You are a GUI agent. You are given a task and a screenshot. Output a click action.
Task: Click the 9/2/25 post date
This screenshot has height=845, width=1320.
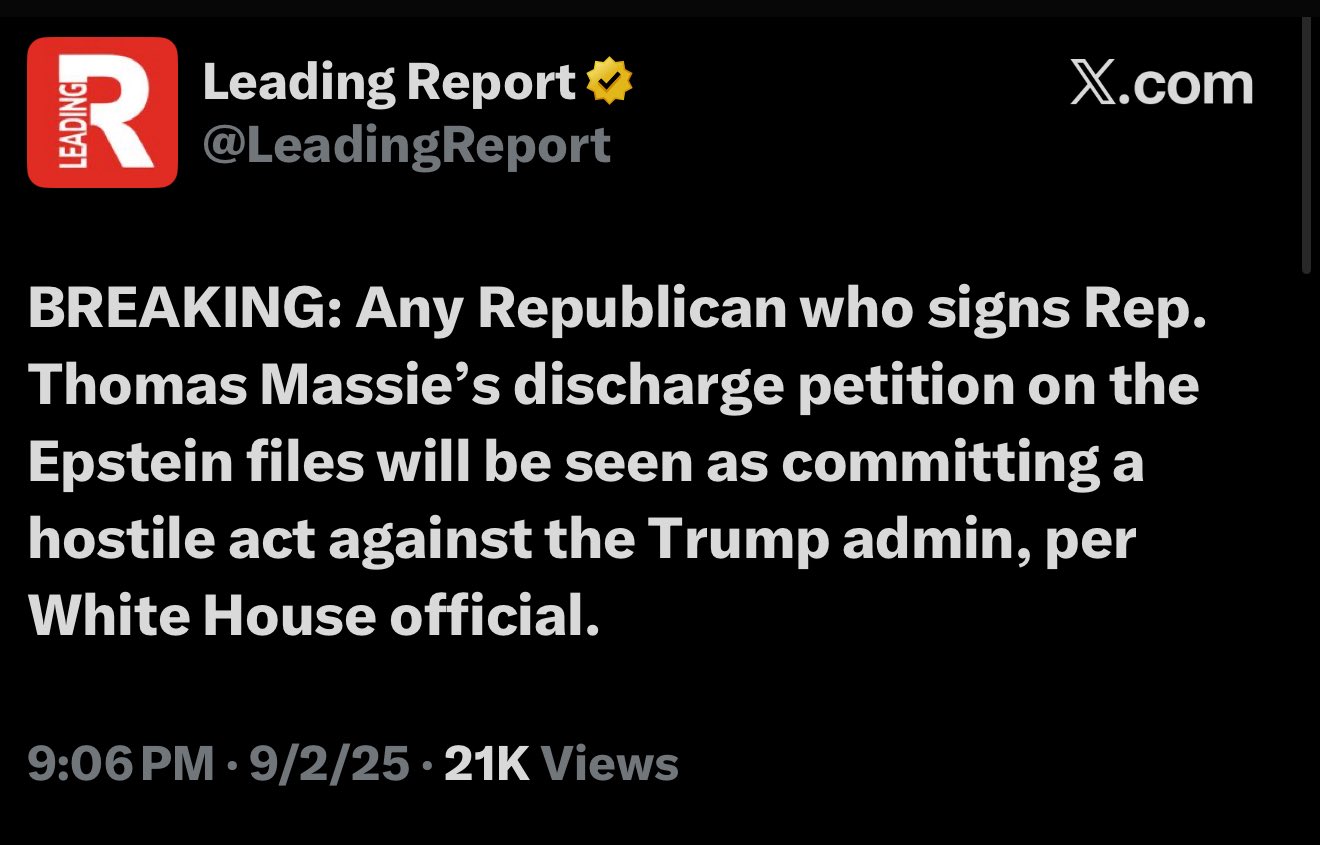click(x=330, y=765)
